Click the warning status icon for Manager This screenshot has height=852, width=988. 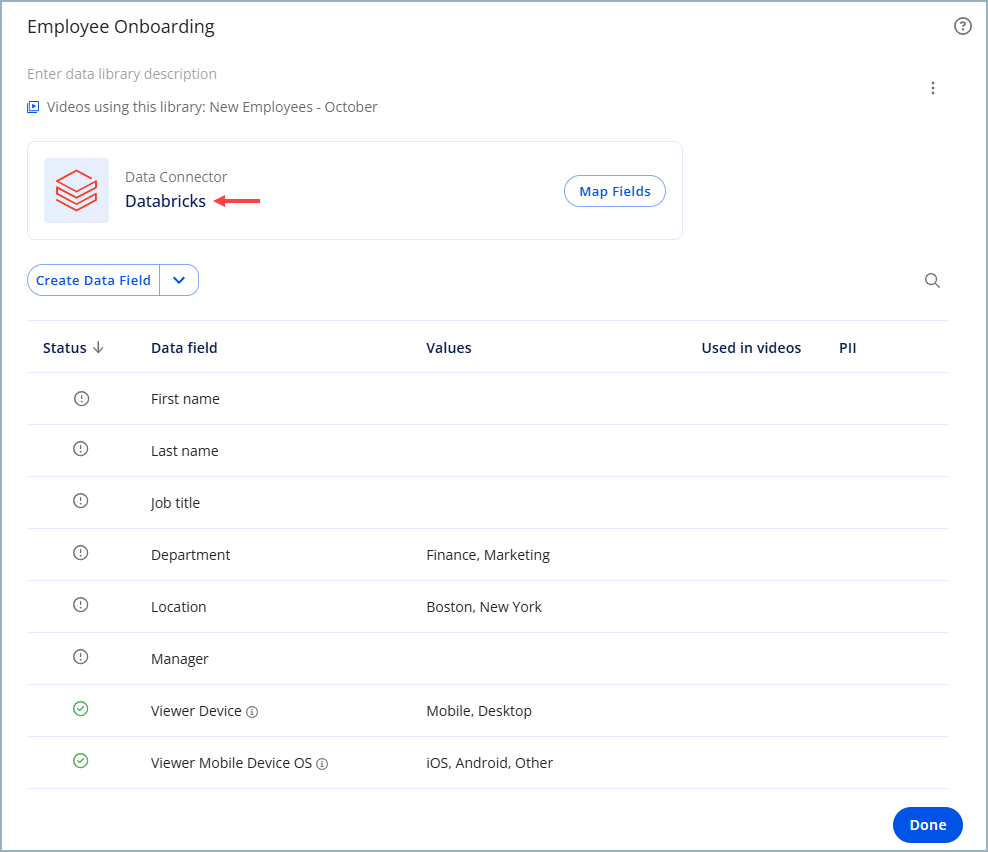click(80, 657)
